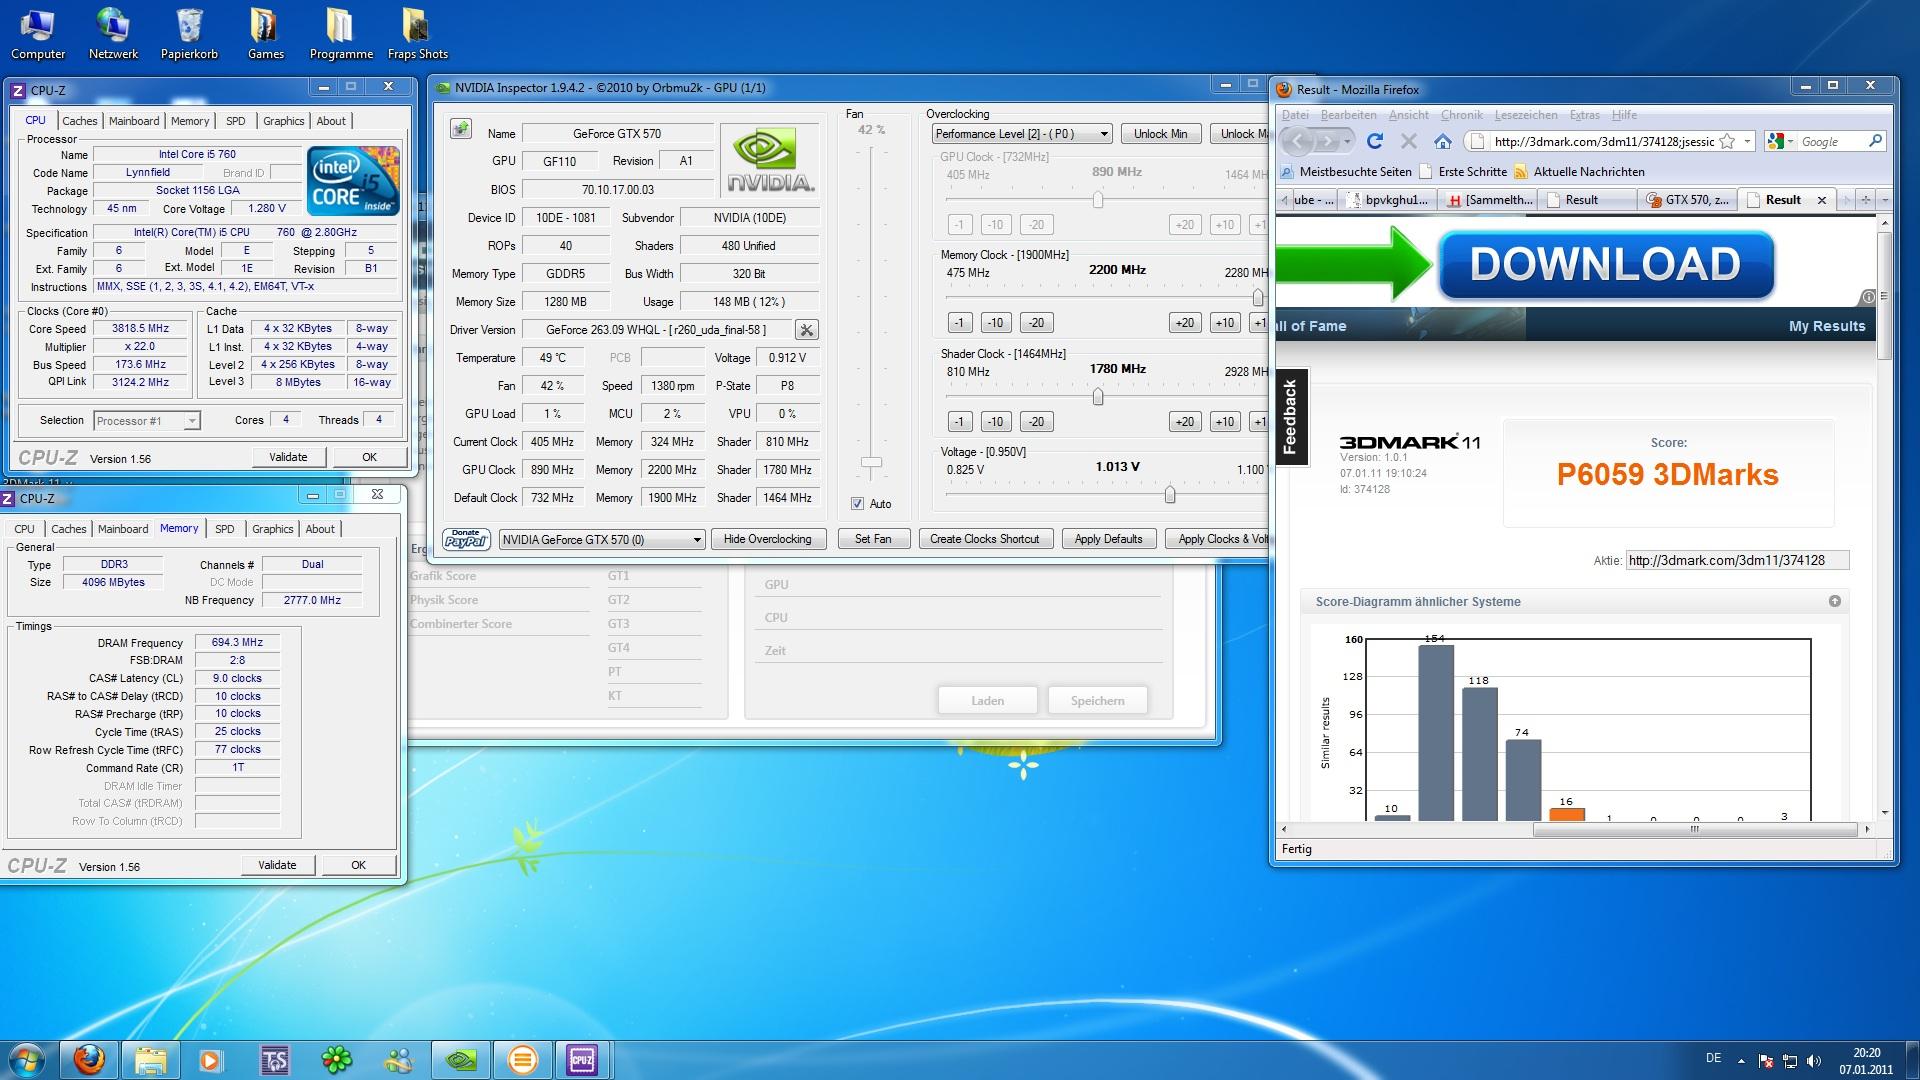
Task: Switch to NVIDIA Inspector in the taskbar
Action: 461,1059
